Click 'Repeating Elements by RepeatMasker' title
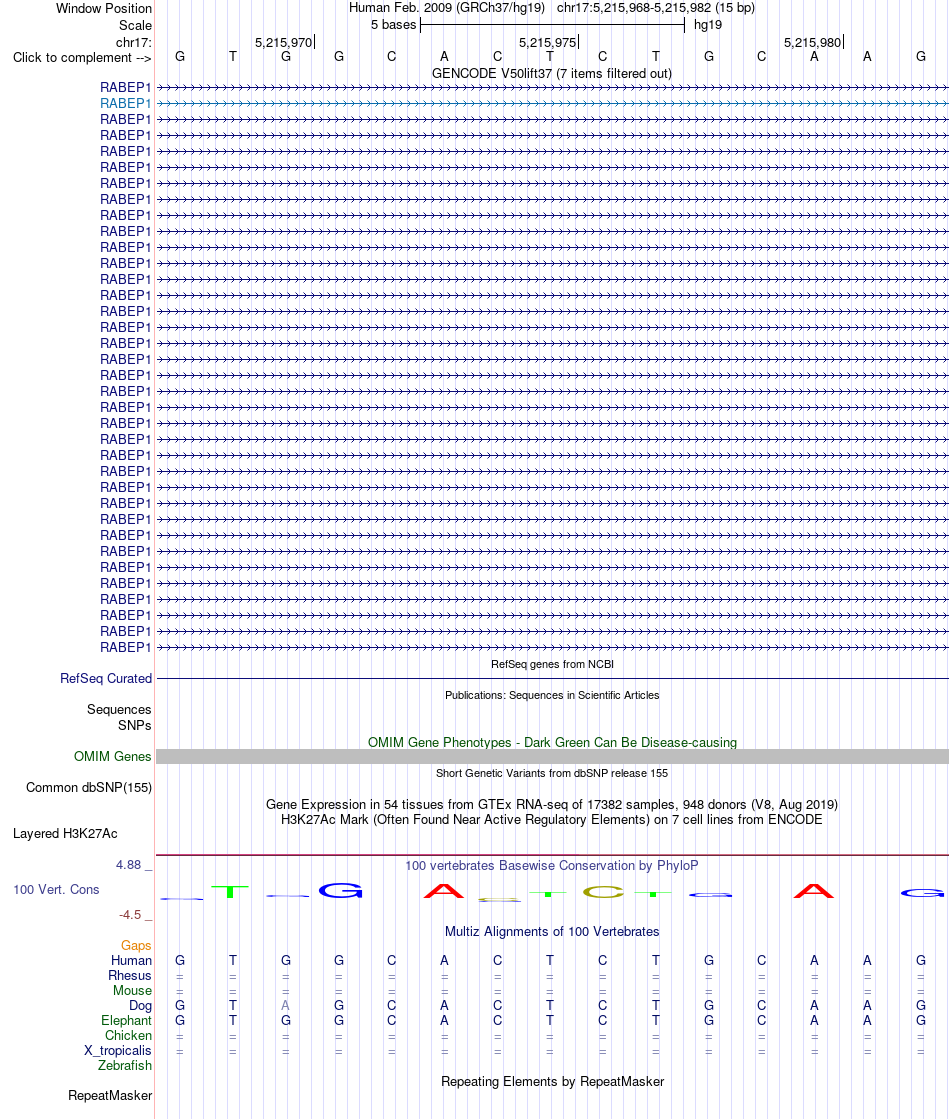The height and width of the screenshot is (1119, 950). [552, 1081]
